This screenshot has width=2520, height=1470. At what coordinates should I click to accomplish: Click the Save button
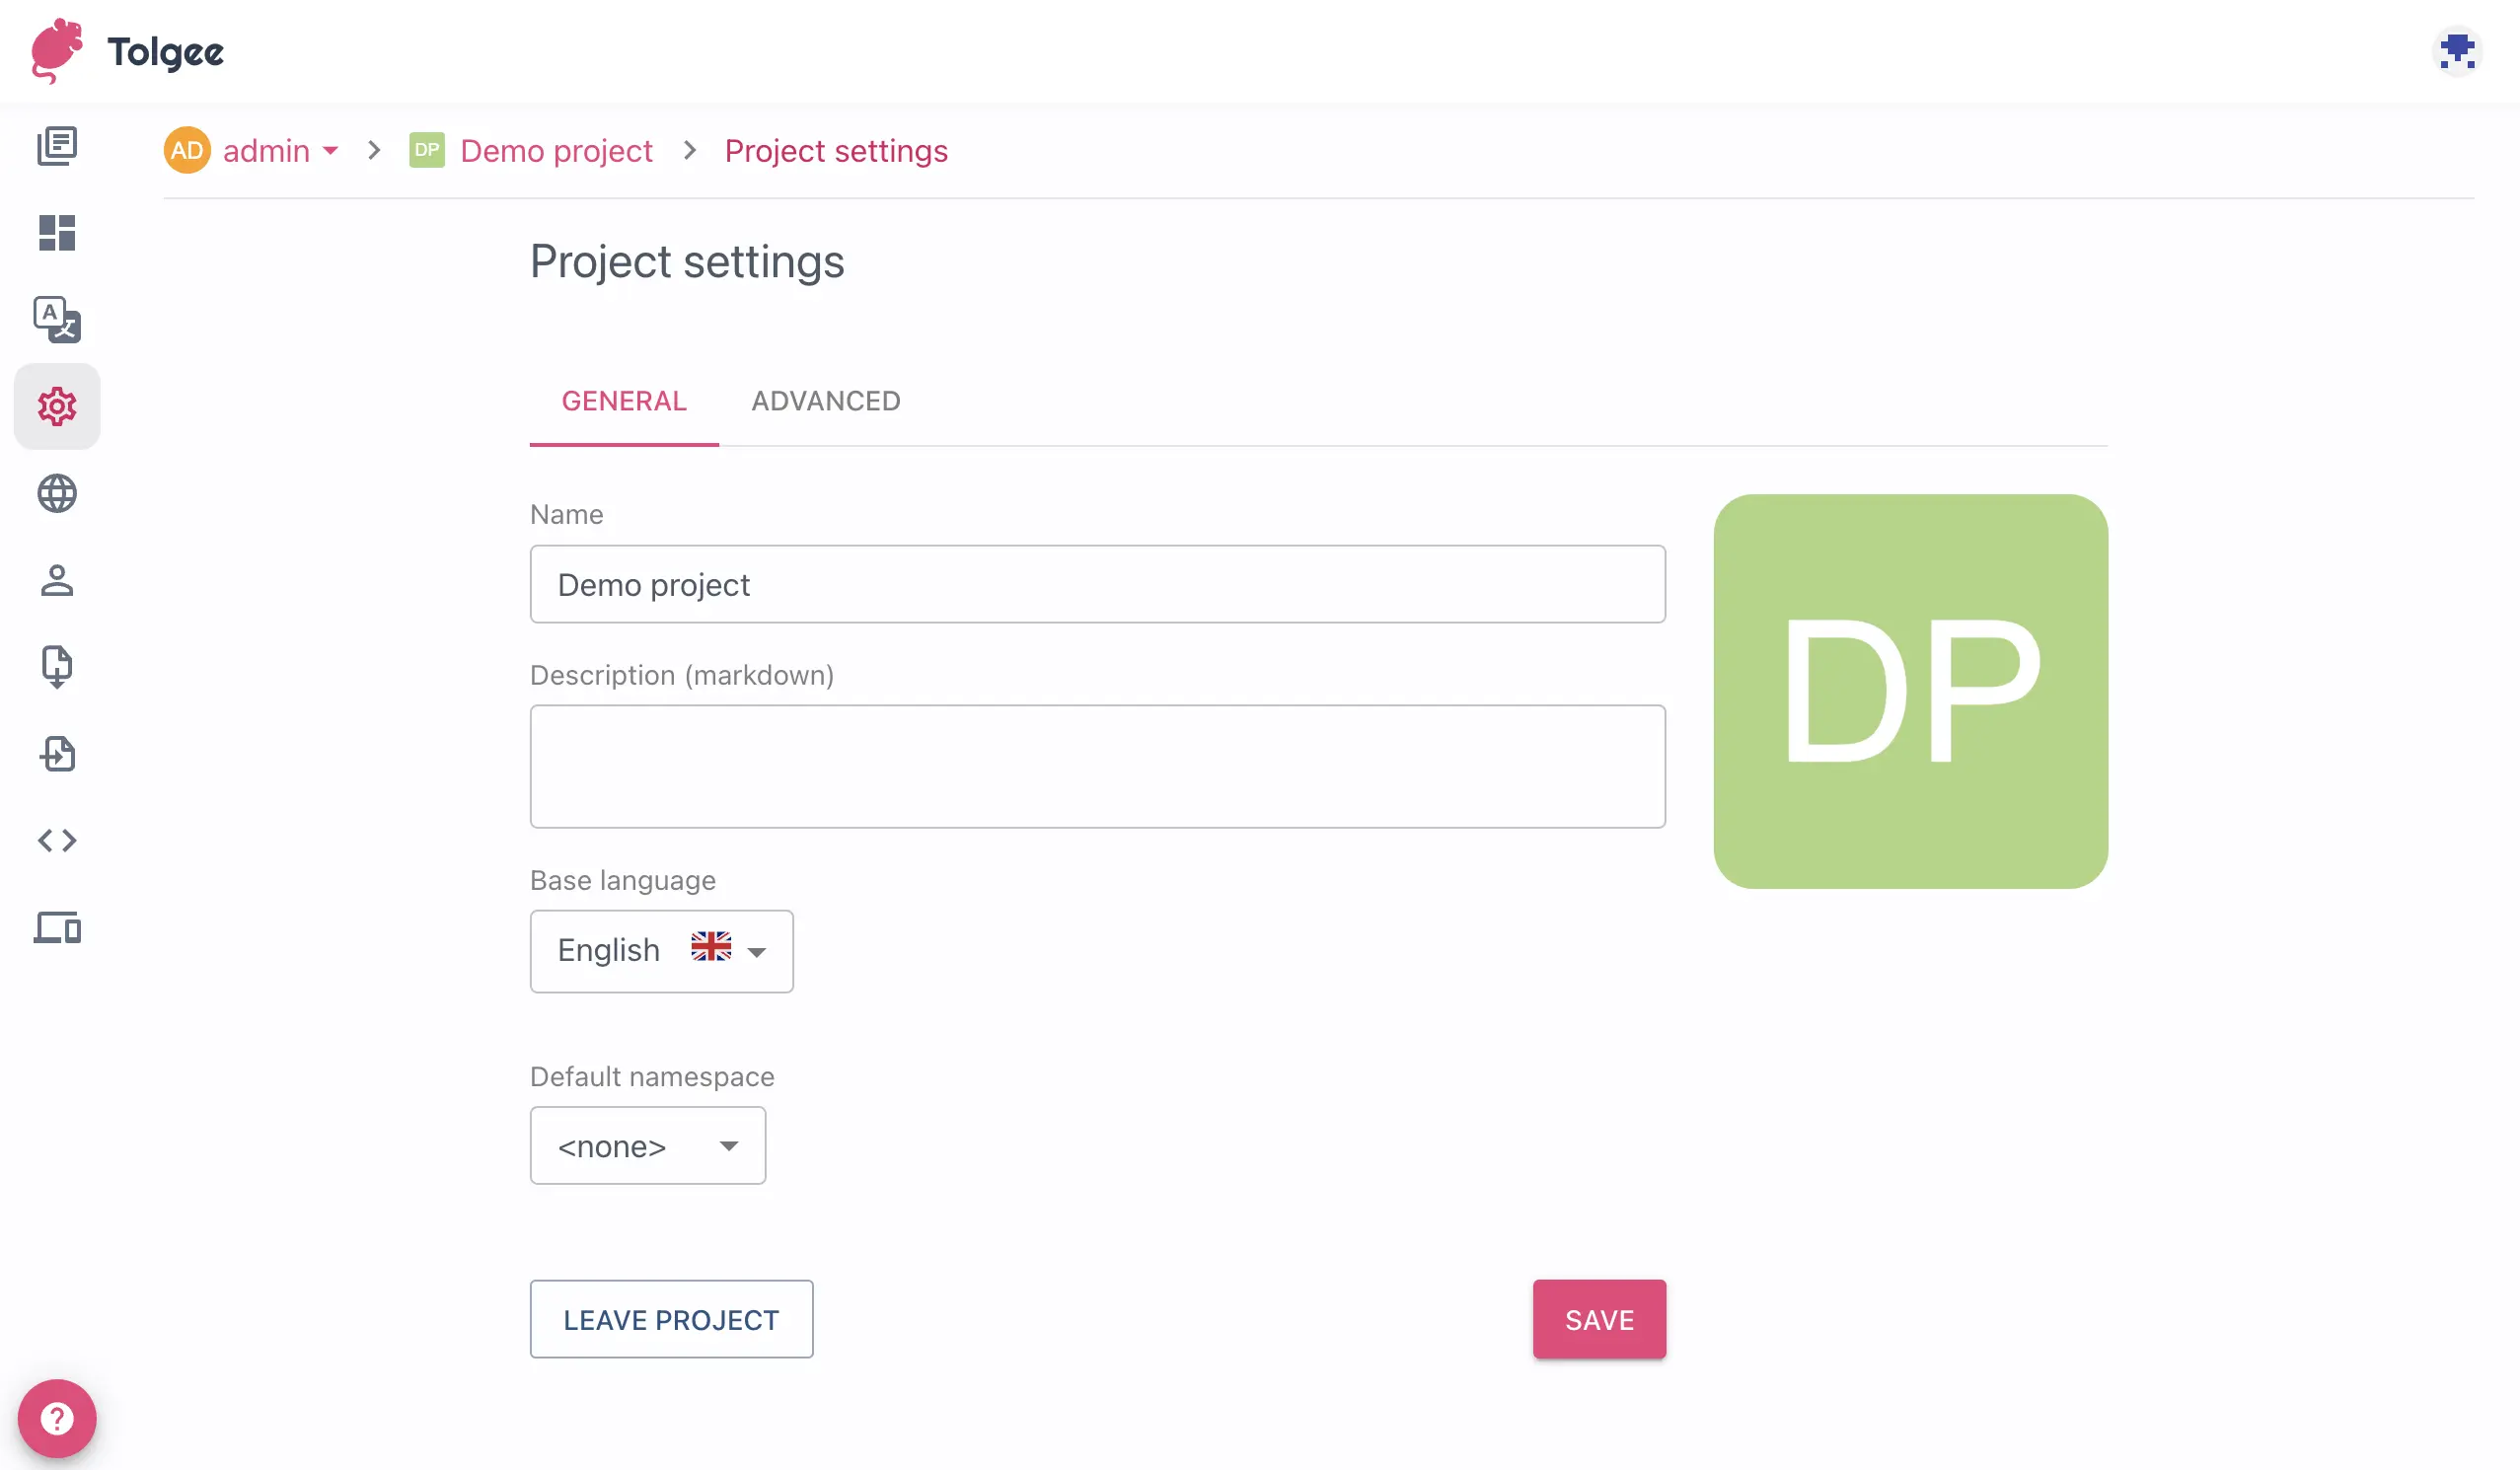click(x=1598, y=1319)
